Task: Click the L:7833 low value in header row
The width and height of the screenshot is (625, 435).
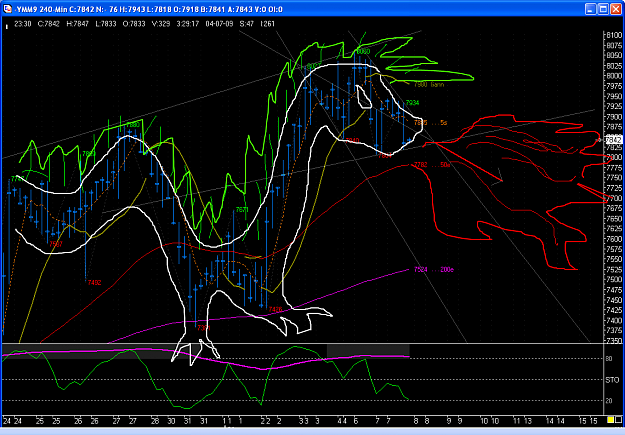Action: point(106,24)
